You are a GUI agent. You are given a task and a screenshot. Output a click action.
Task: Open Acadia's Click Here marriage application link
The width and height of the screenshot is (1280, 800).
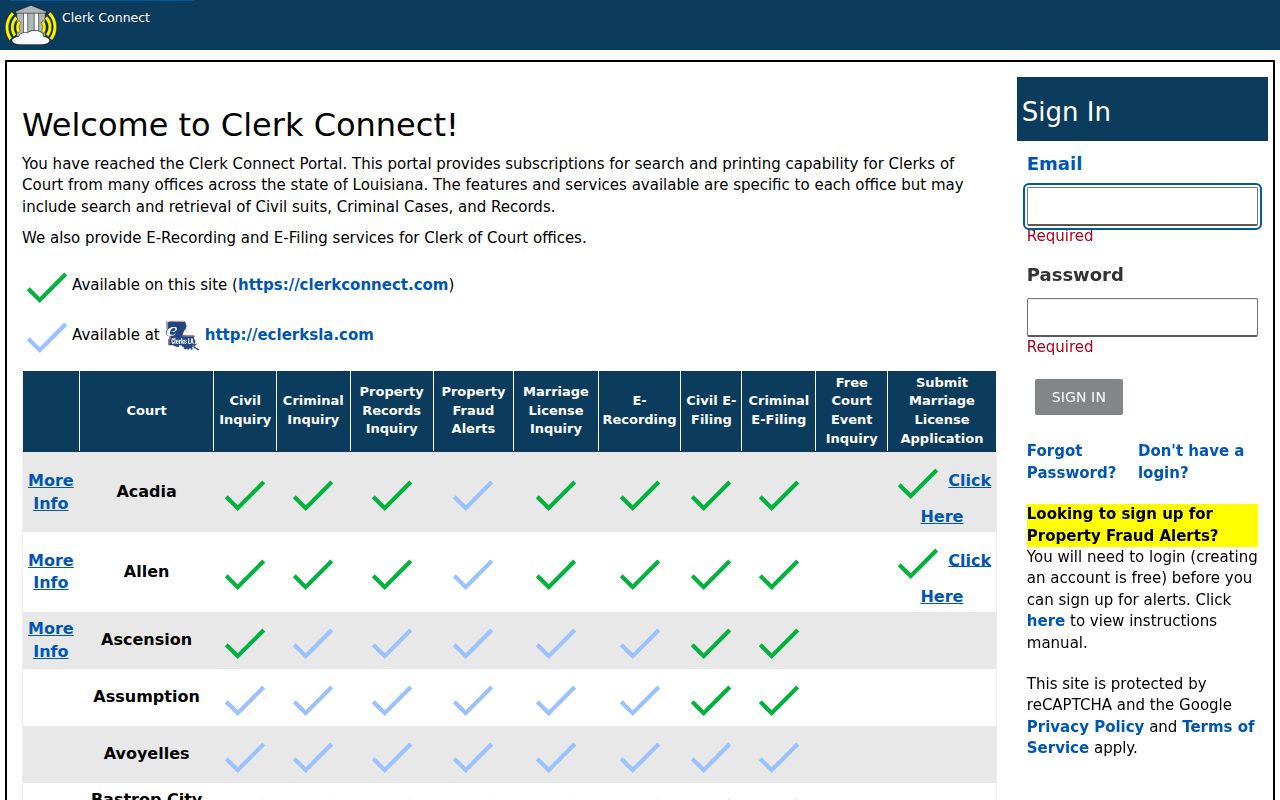coord(956,498)
